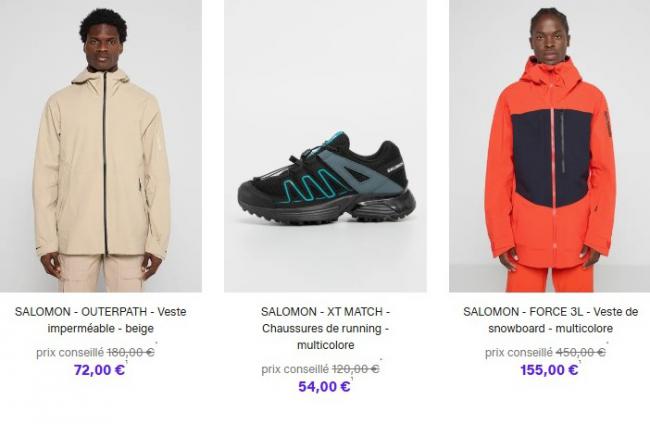The width and height of the screenshot is (650, 424).
Task: Click the SALOMON FORCE 3L snowboard title
Action: click(550, 320)
